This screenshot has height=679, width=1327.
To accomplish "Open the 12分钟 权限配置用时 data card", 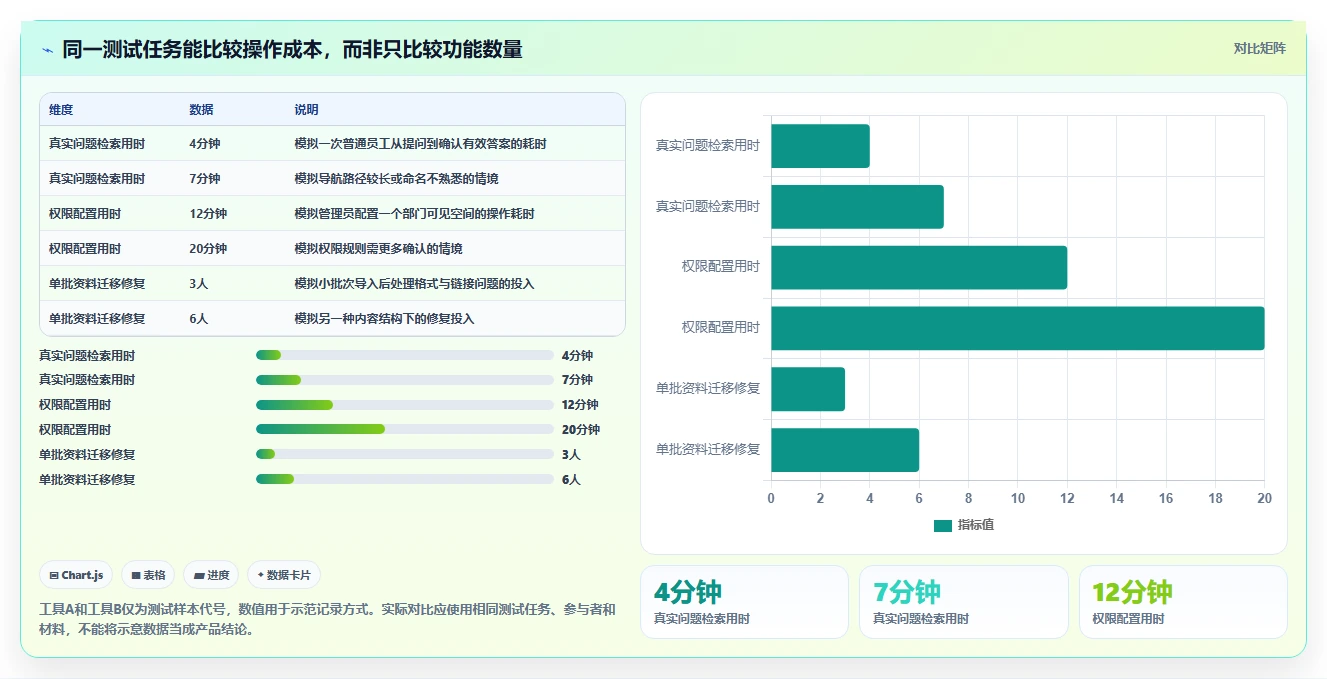I will point(1183,602).
